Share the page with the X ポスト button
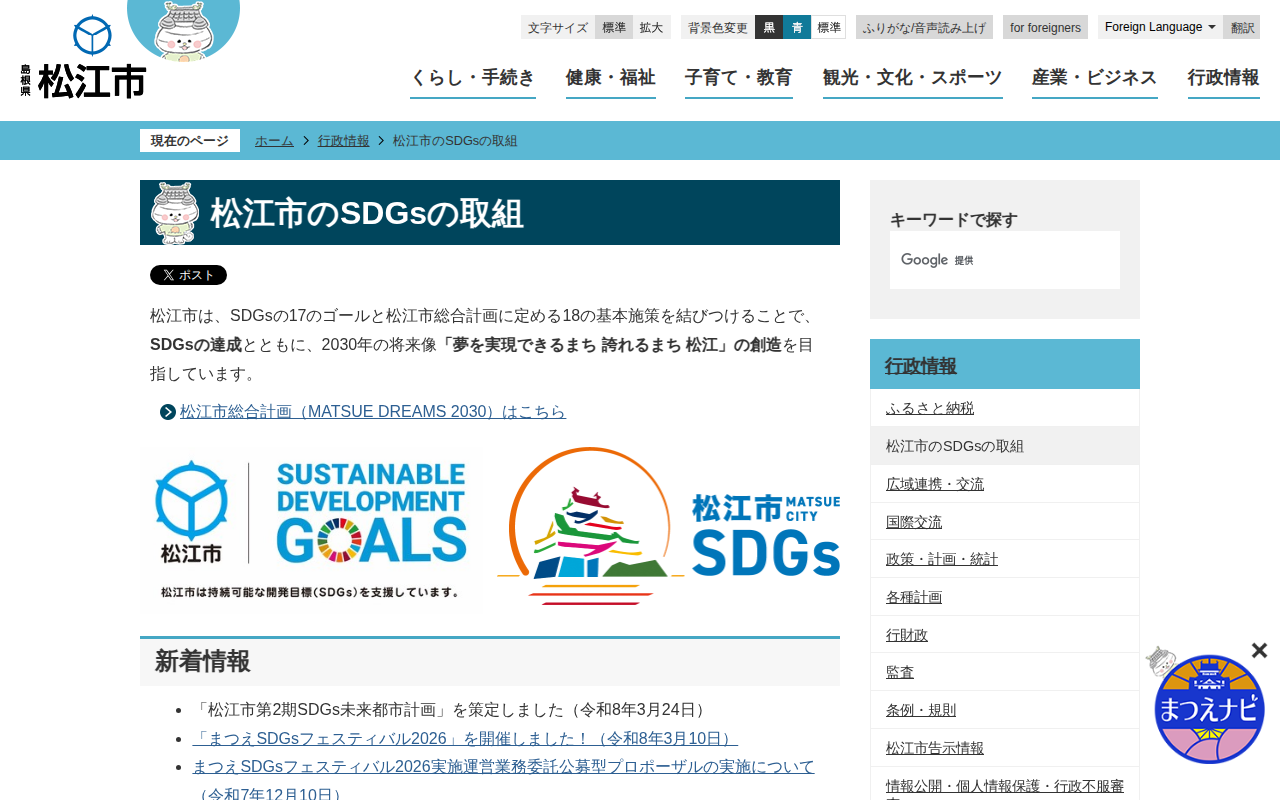1280x800 pixels. click(x=188, y=275)
